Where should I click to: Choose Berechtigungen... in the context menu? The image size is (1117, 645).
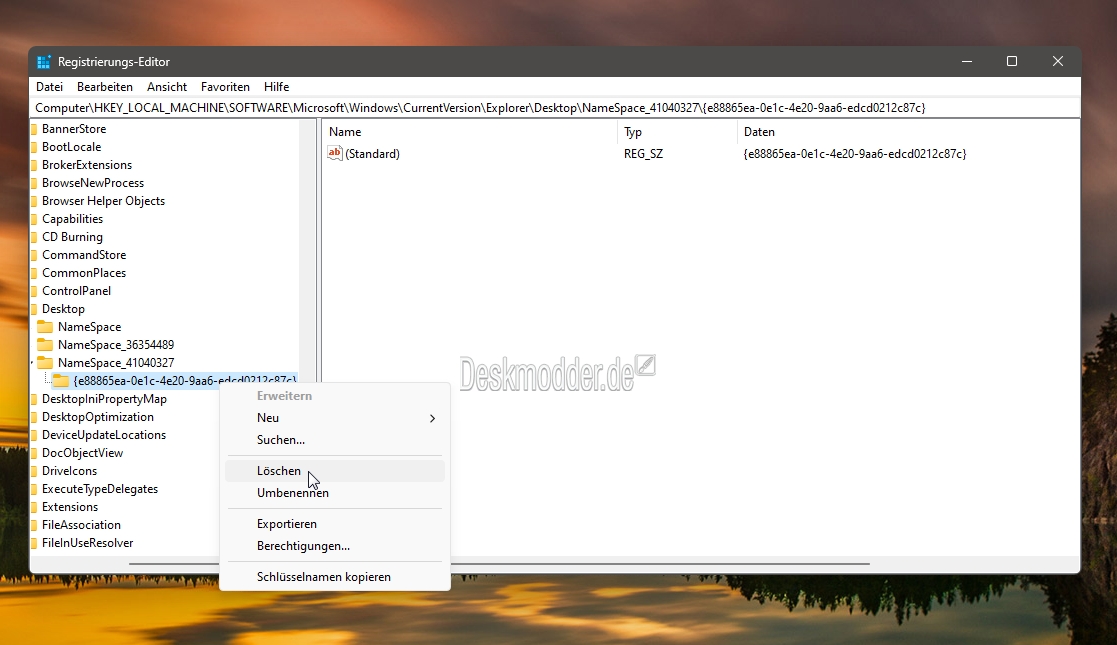click(x=335, y=545)
